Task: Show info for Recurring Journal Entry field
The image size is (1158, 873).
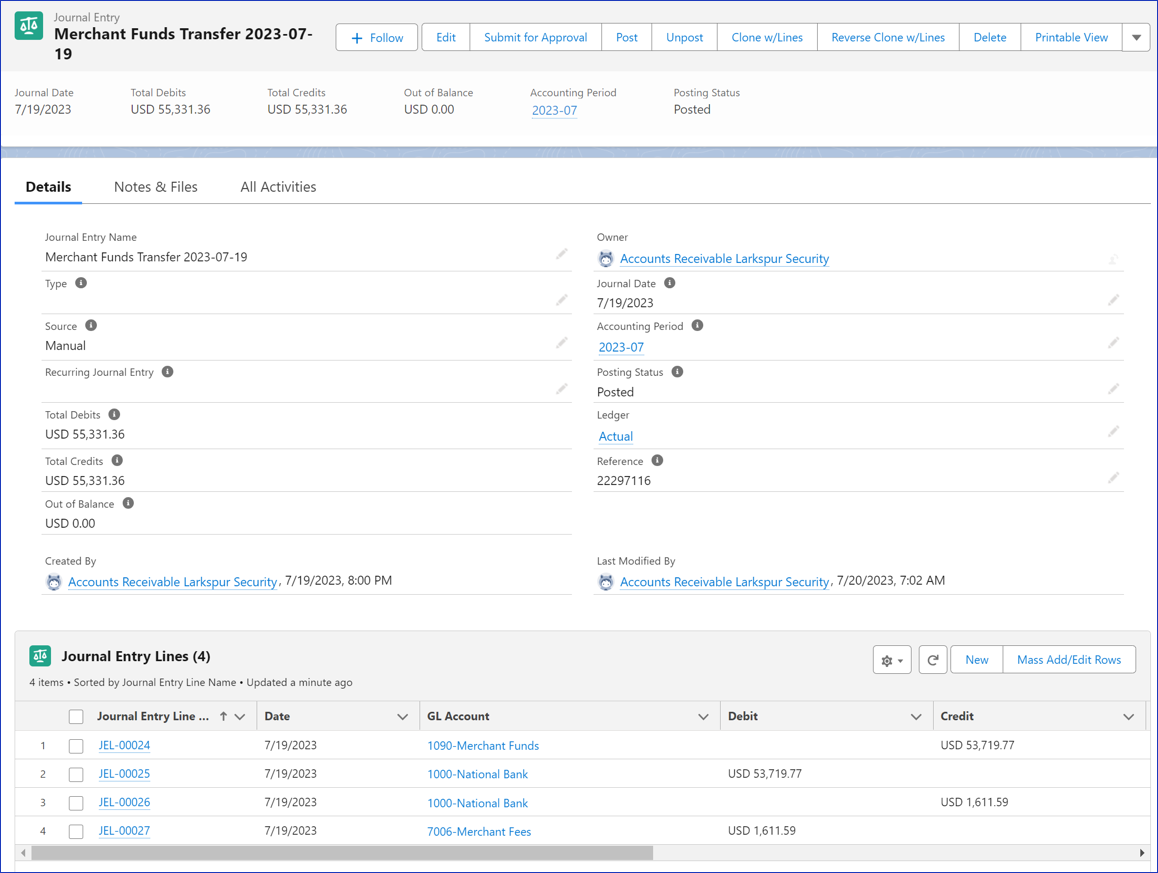Action: (168, 372)
